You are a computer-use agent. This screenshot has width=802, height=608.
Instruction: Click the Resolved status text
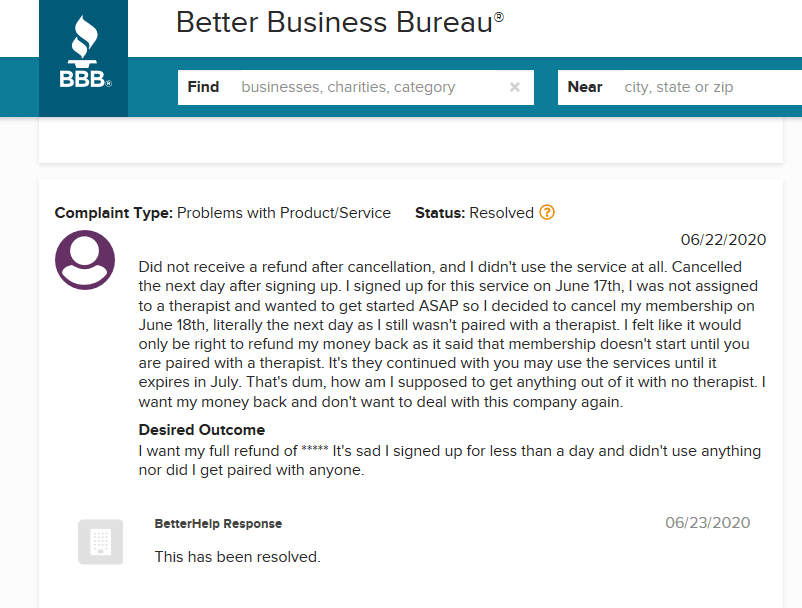point(501,213)
